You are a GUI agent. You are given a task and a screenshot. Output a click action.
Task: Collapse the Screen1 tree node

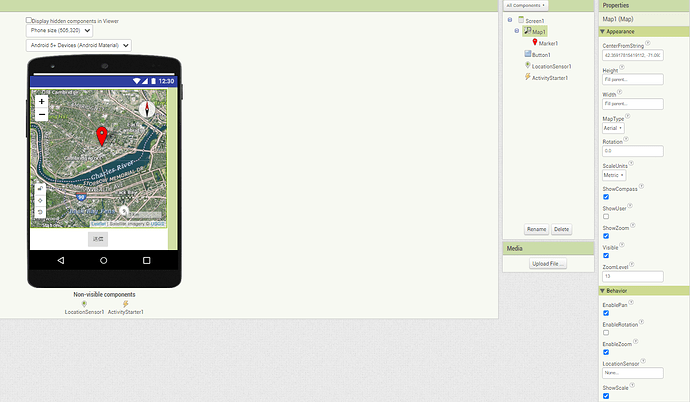click(510, 20)
